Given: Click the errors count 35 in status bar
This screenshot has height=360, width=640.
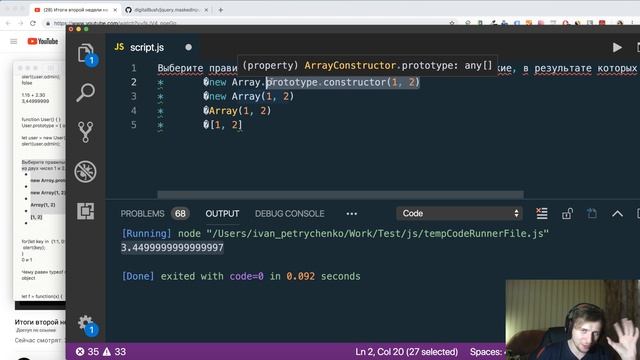Looking at the screenshot, I should coord(87,351).
